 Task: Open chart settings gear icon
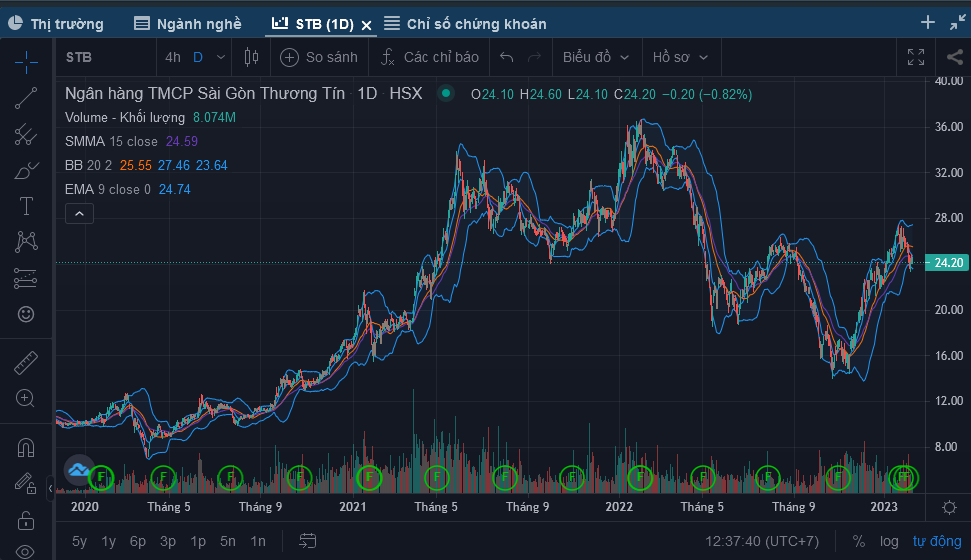tap(949, 508)
